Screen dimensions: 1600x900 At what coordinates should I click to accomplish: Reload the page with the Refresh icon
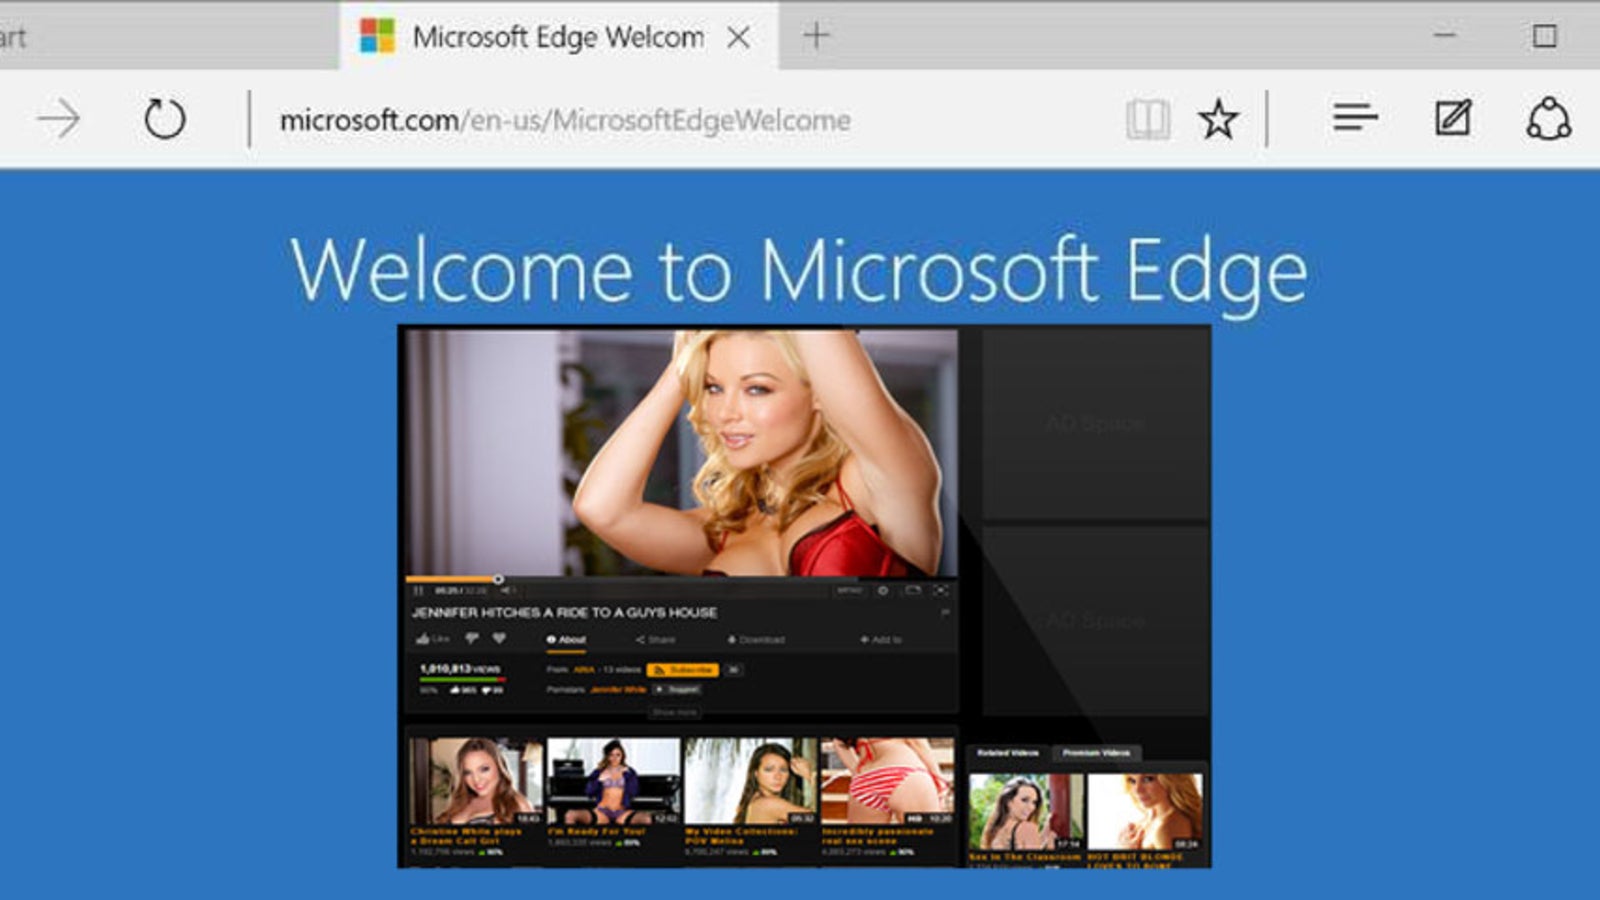tap(164, 119)
